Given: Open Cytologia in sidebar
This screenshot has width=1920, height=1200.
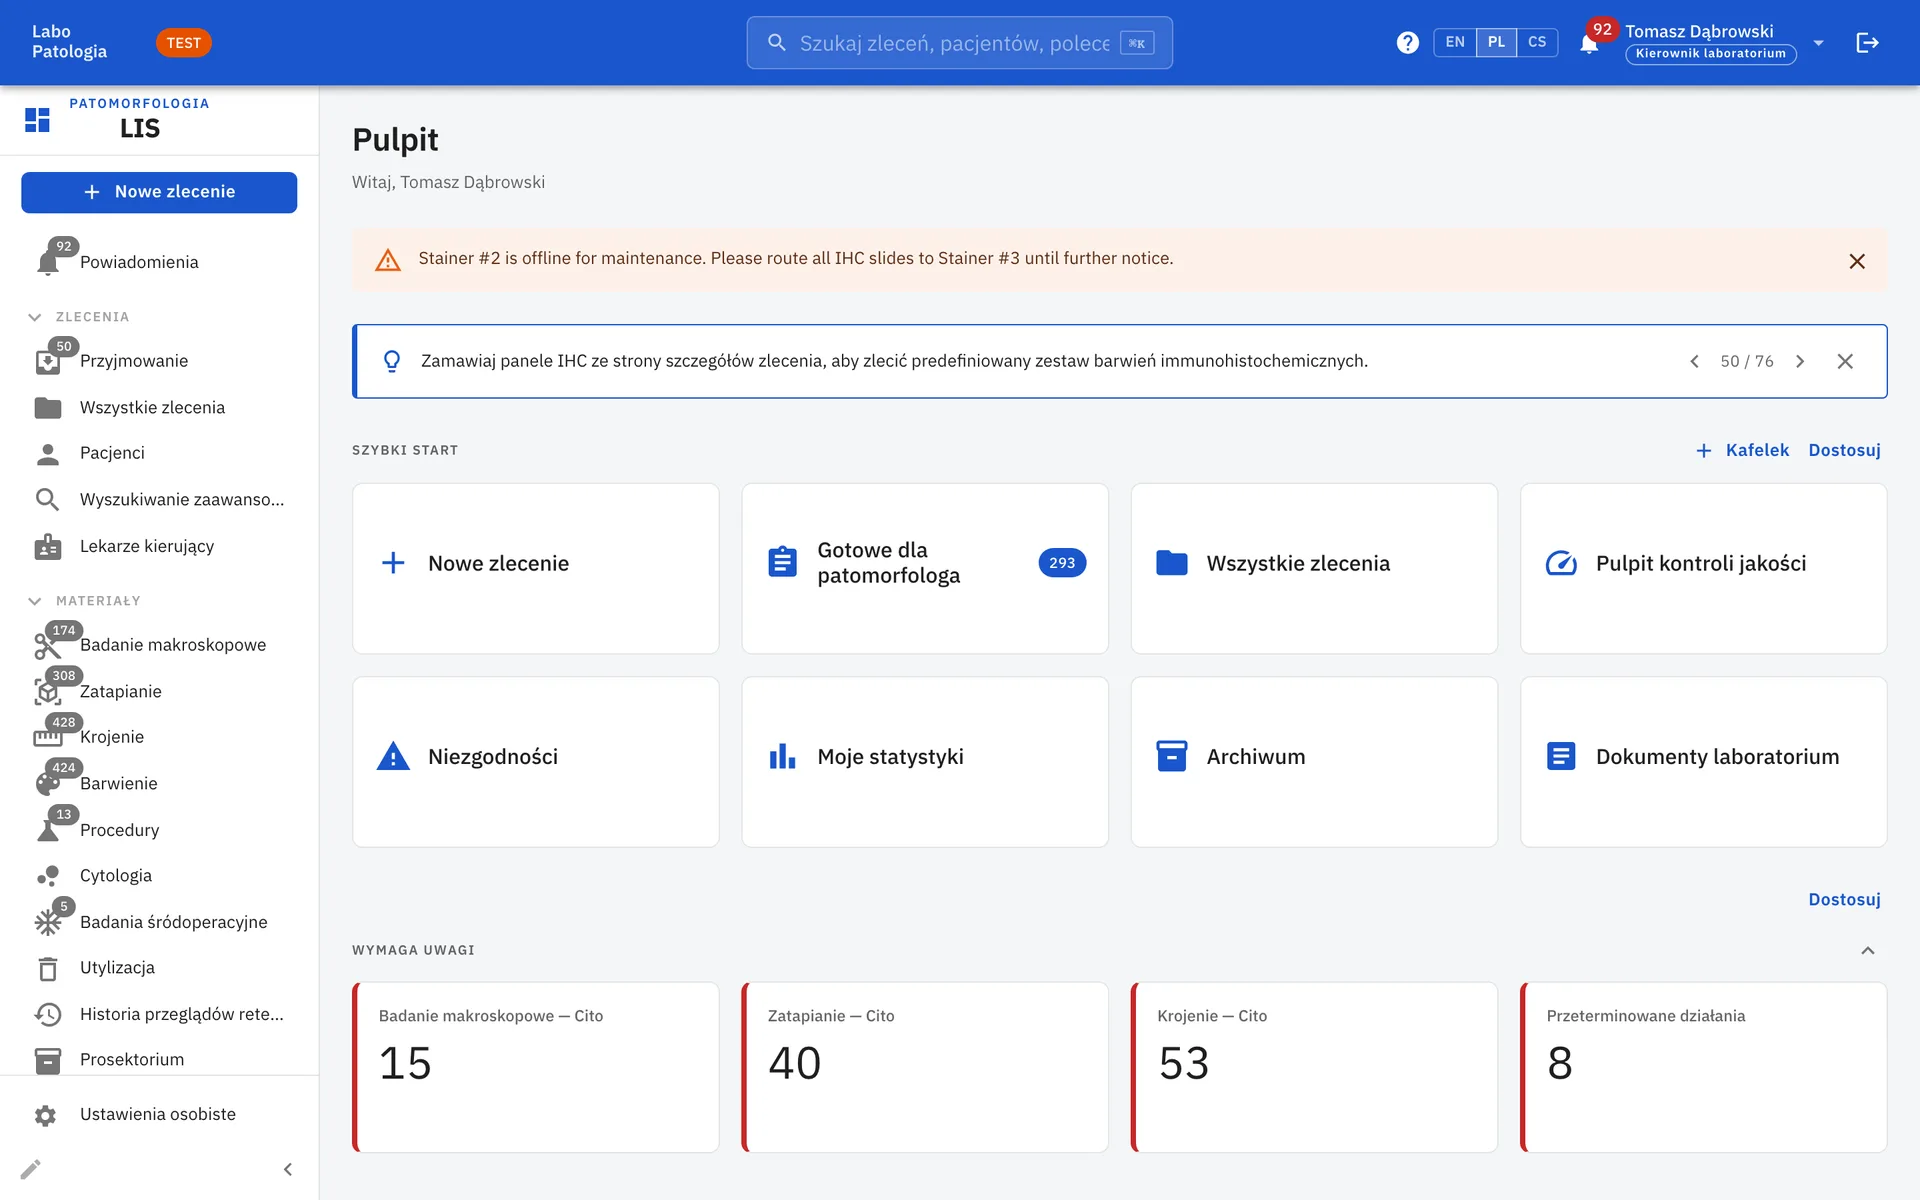Looking at the screenshot, I should [160, 876].
